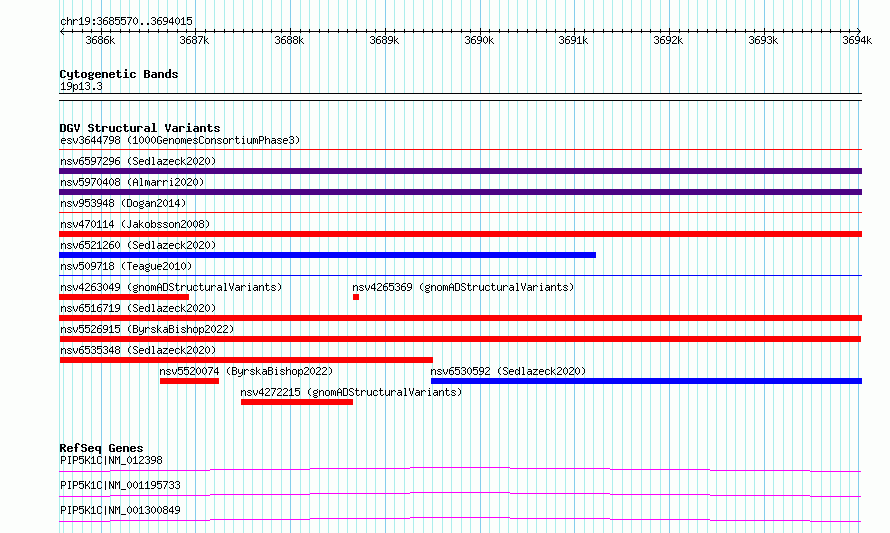Click the 3688k ruler tick label
890x533 pixels.
pyautogui.click(x=289, y=40)
